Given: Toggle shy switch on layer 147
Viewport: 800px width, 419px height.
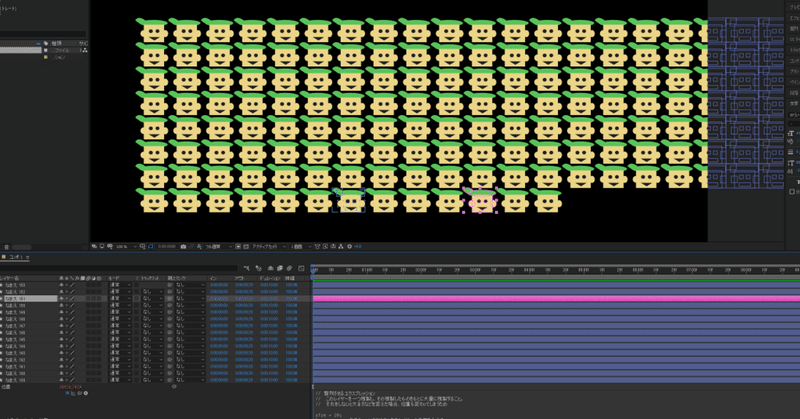Looking at the screenshot, I should pos(61,326).
